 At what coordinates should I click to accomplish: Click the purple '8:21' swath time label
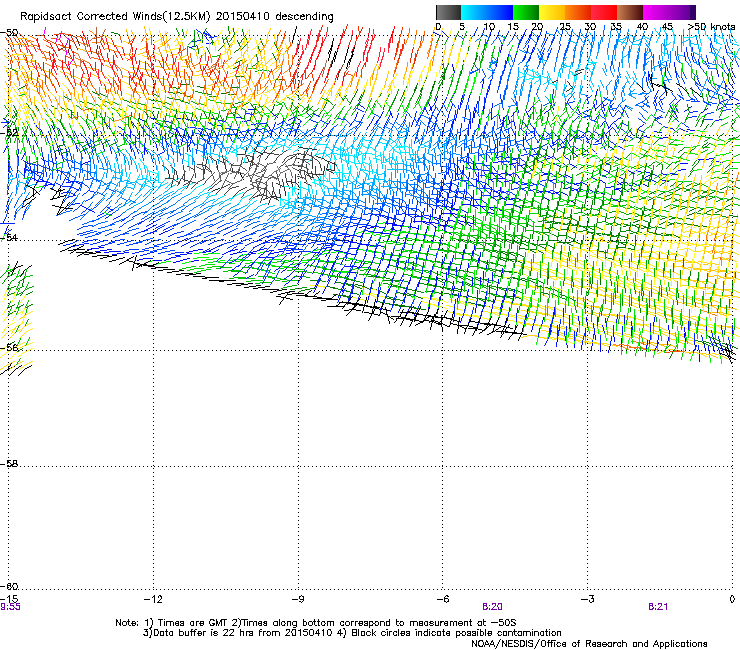(658, 607)
